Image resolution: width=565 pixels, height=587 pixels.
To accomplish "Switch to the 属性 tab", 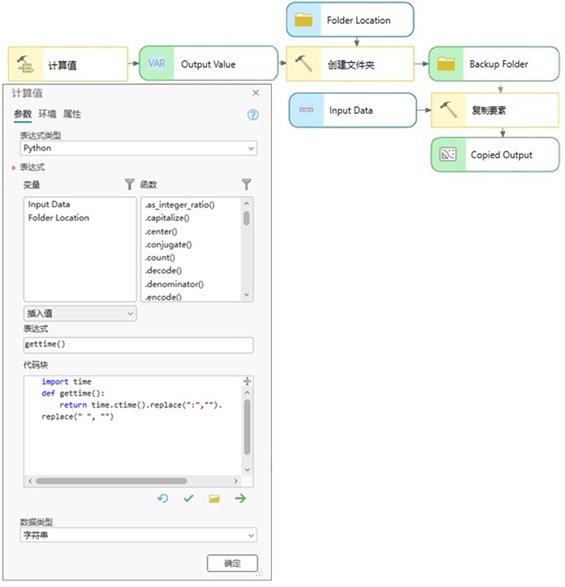I will pyautogui.click(x=72, y=114).
